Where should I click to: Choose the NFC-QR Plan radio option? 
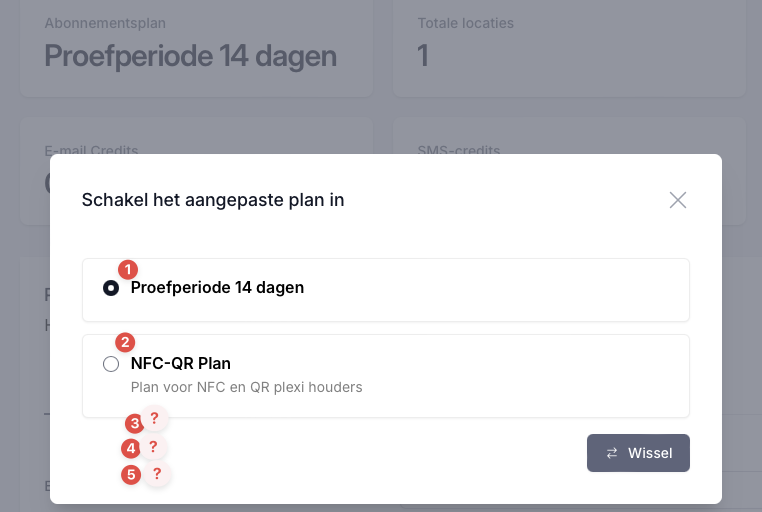(111, 364)
